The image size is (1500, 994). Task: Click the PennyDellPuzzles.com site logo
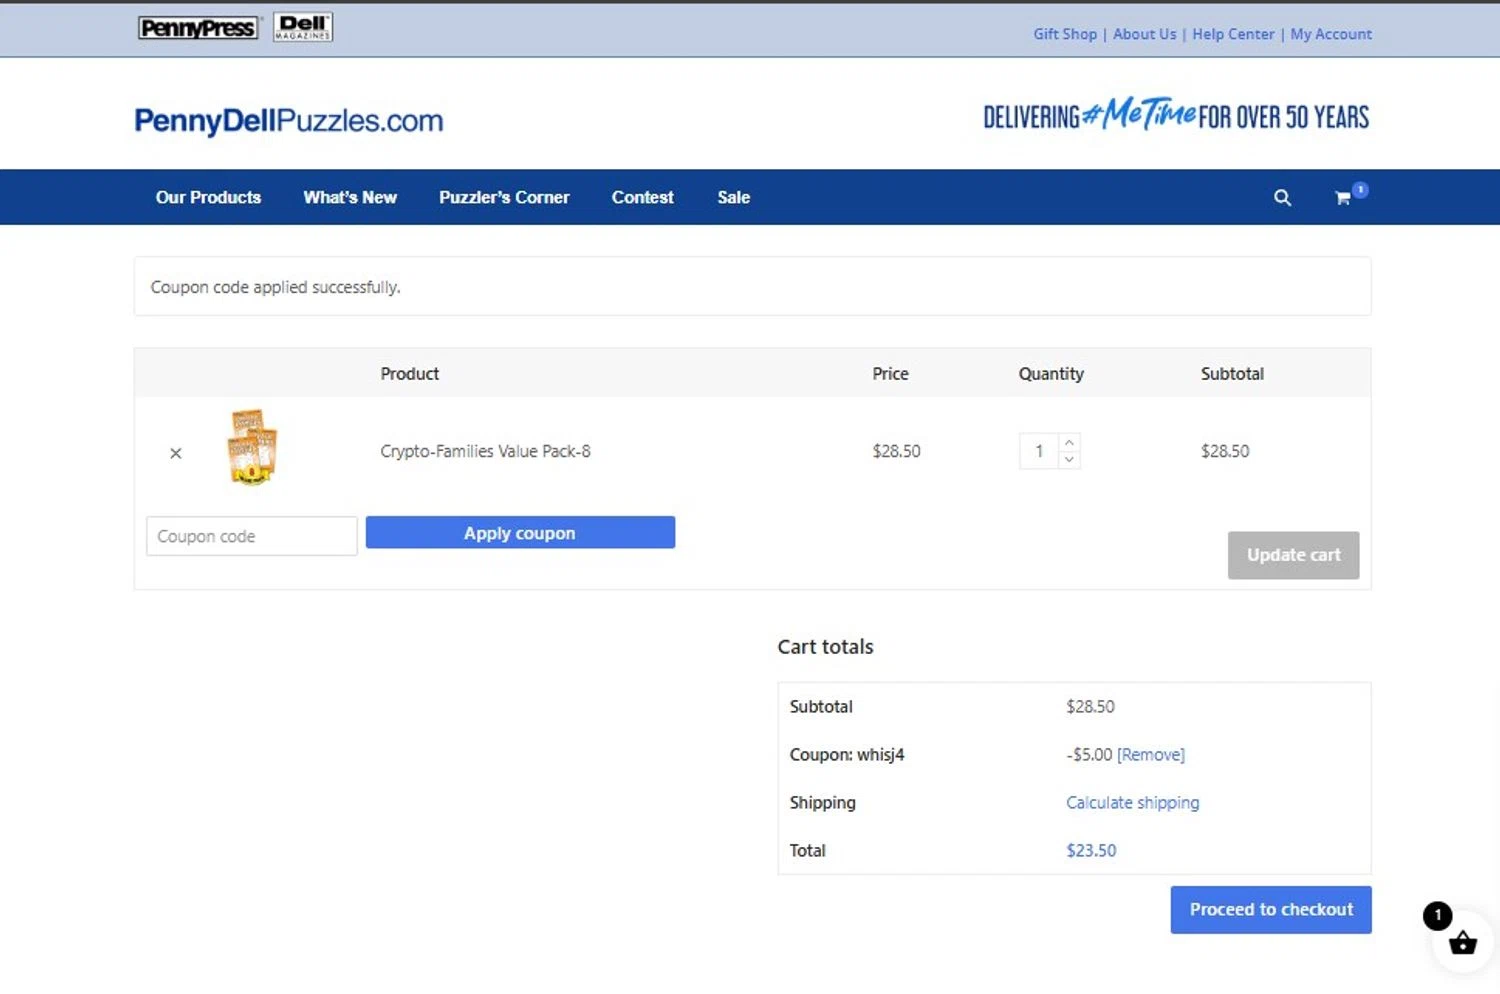coord(289,121)
